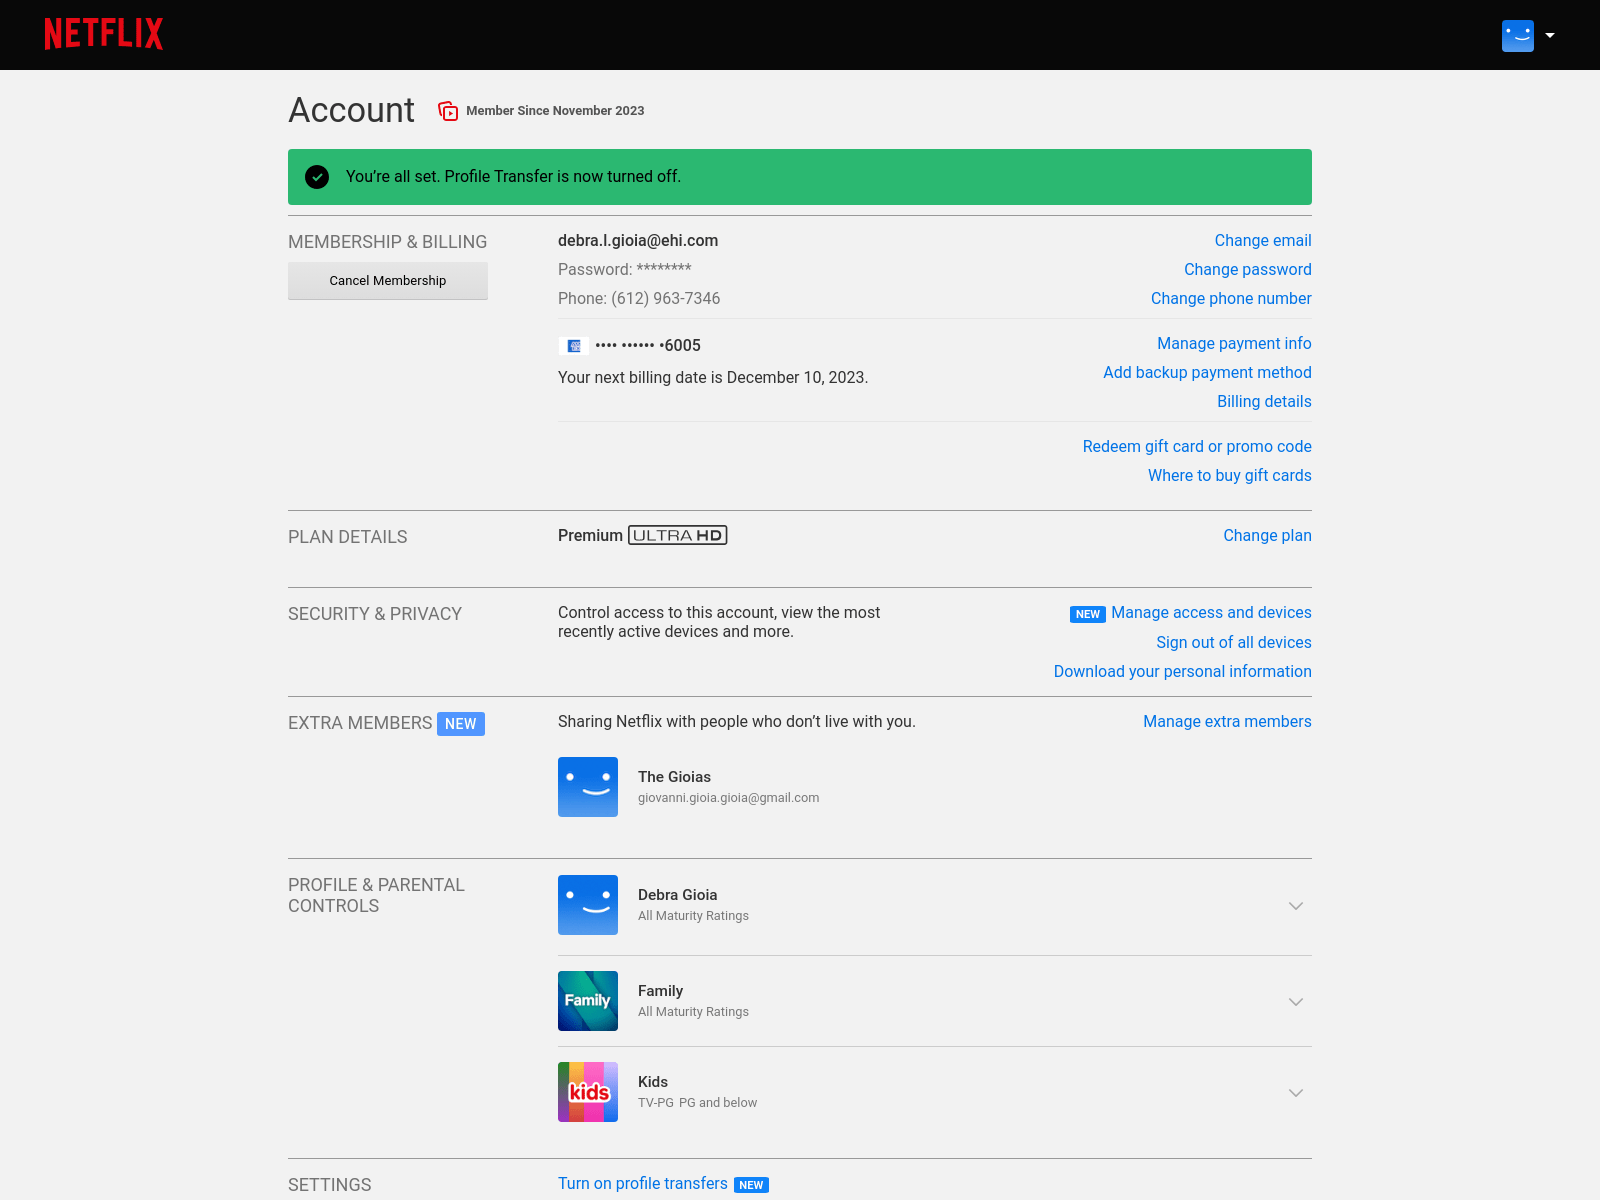Click the email debra.l.gioia@ehi.com
Image resolution: width=1600 pixels, height=1200 pixels.
click(x=638, y=240)
